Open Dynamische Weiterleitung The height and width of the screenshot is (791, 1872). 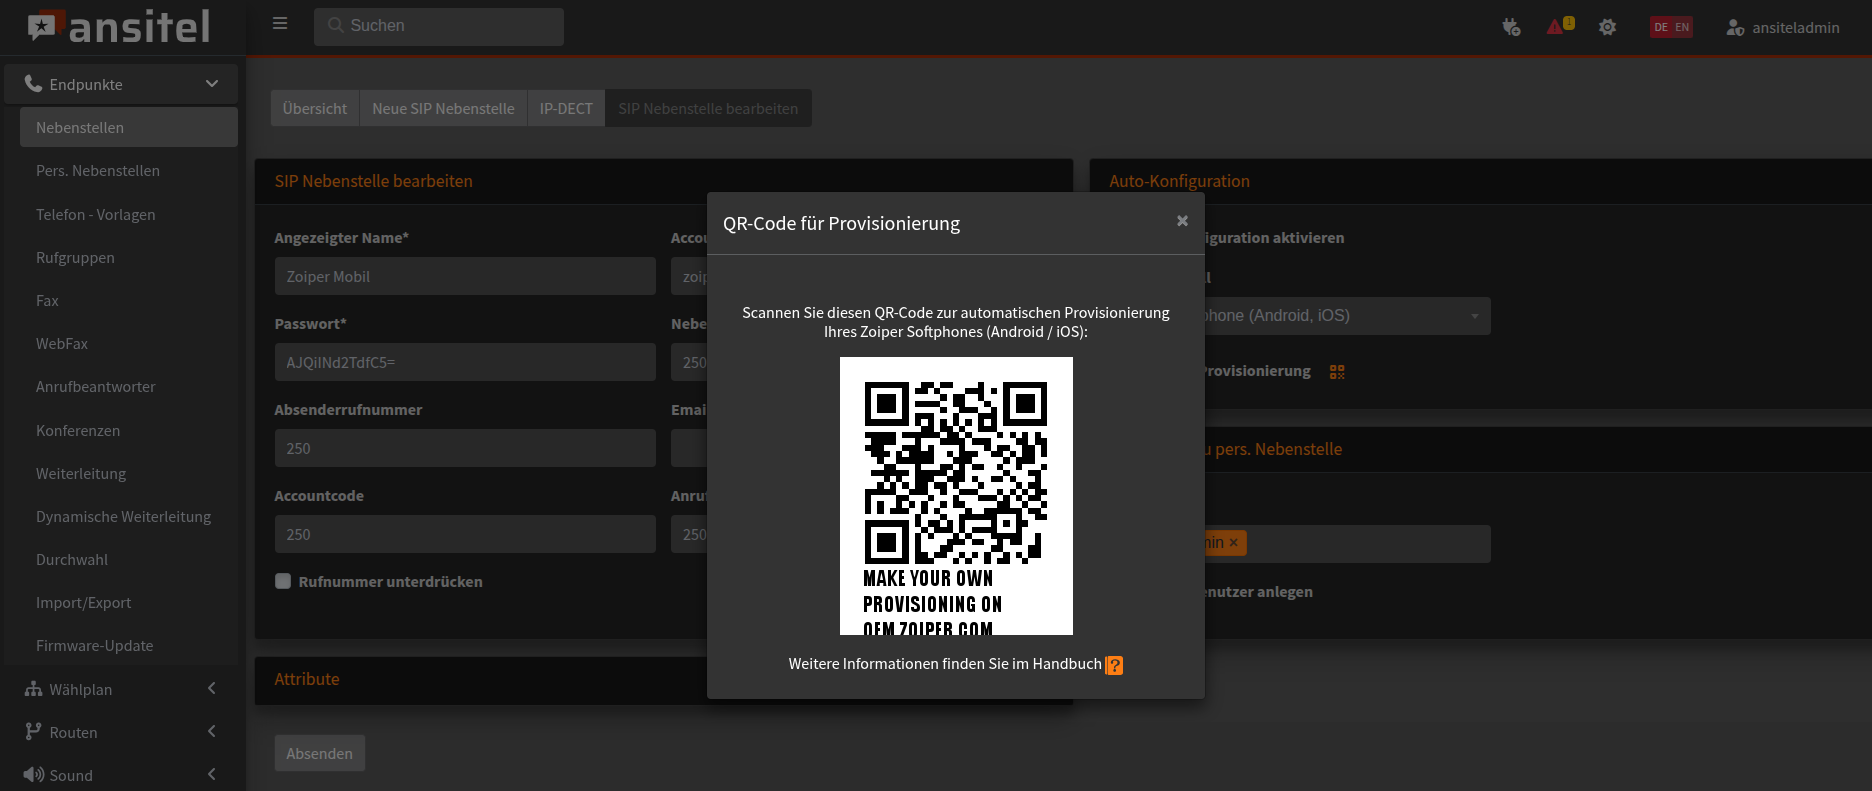click(x=129, y=517)
